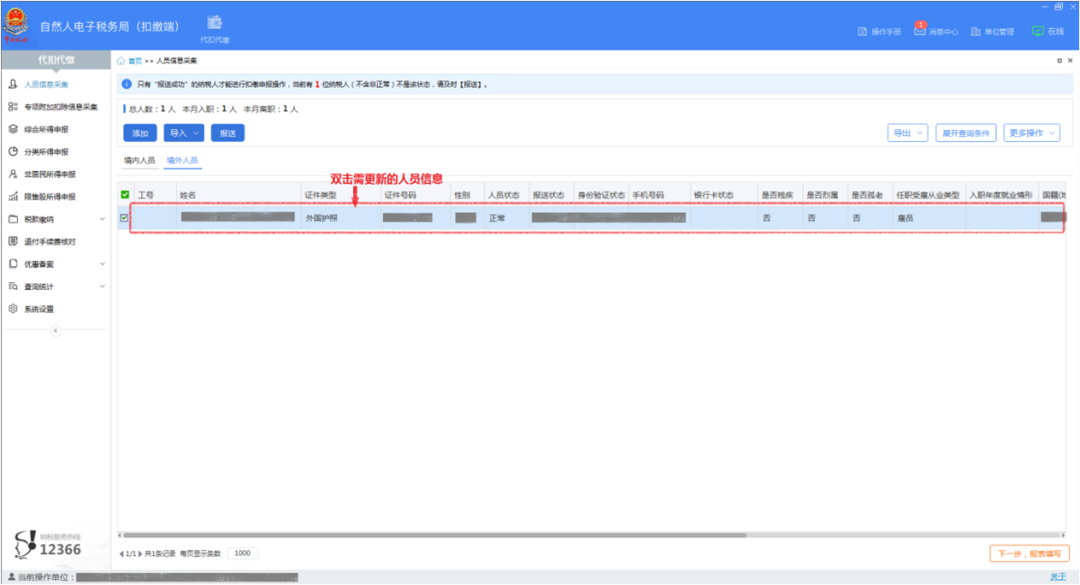The height and width of the screenshot is (585, 1080).
Task: Open 综合所得申报 layers icon in sidebar
Action: click(13, 129)
